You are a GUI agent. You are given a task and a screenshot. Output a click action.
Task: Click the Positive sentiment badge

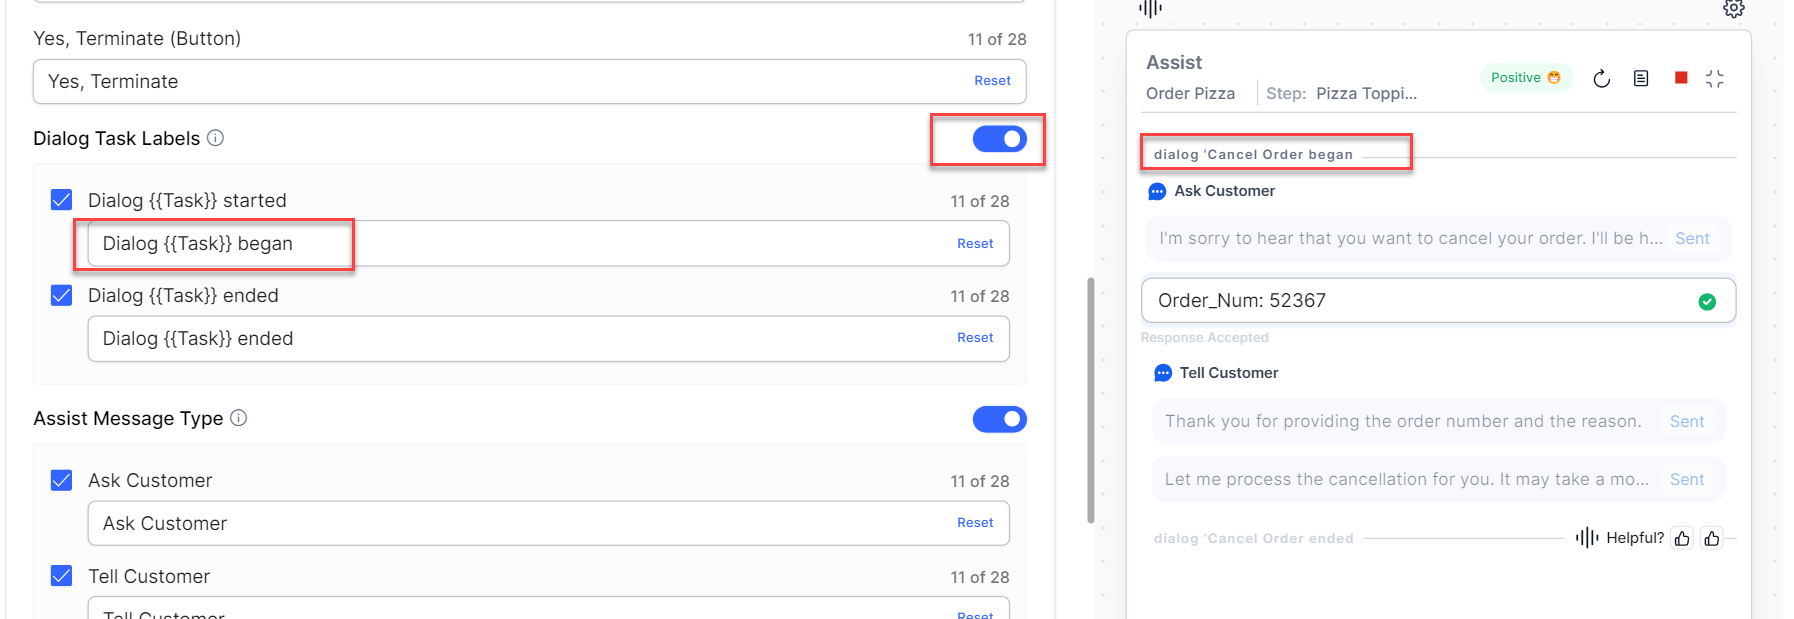coord(1525,78)
